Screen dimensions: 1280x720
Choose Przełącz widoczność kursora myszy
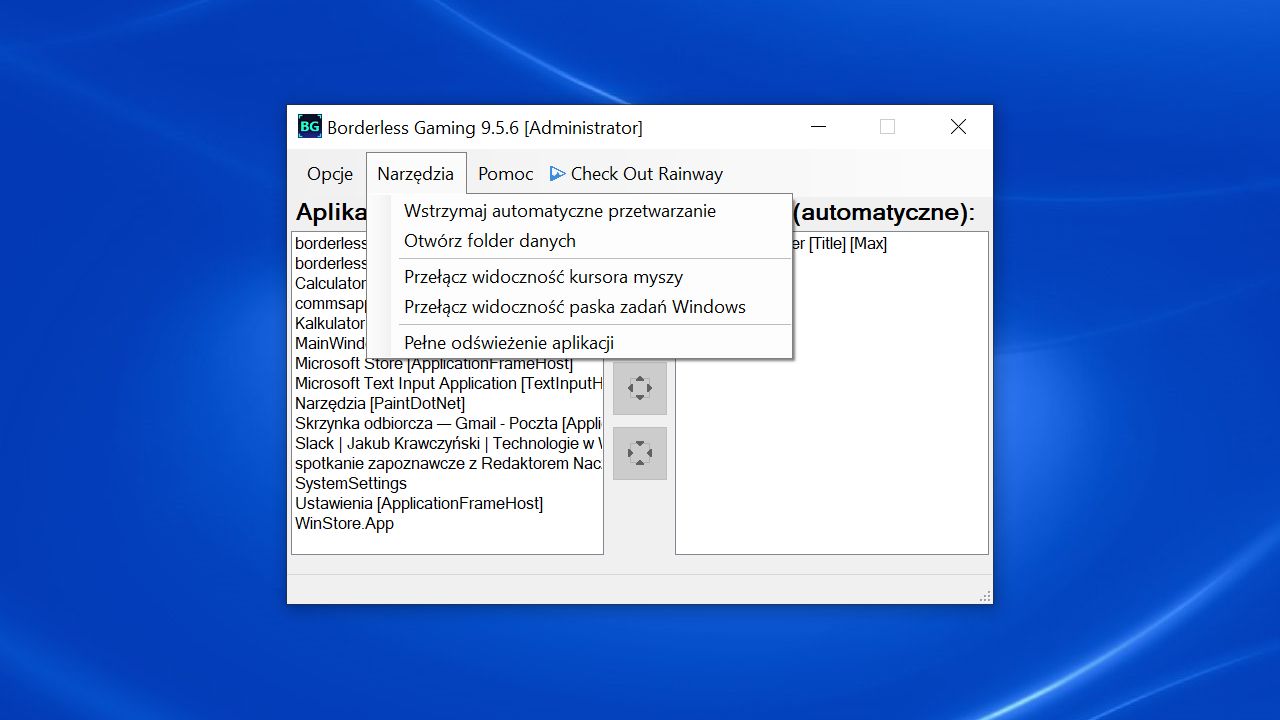(580, 277)
